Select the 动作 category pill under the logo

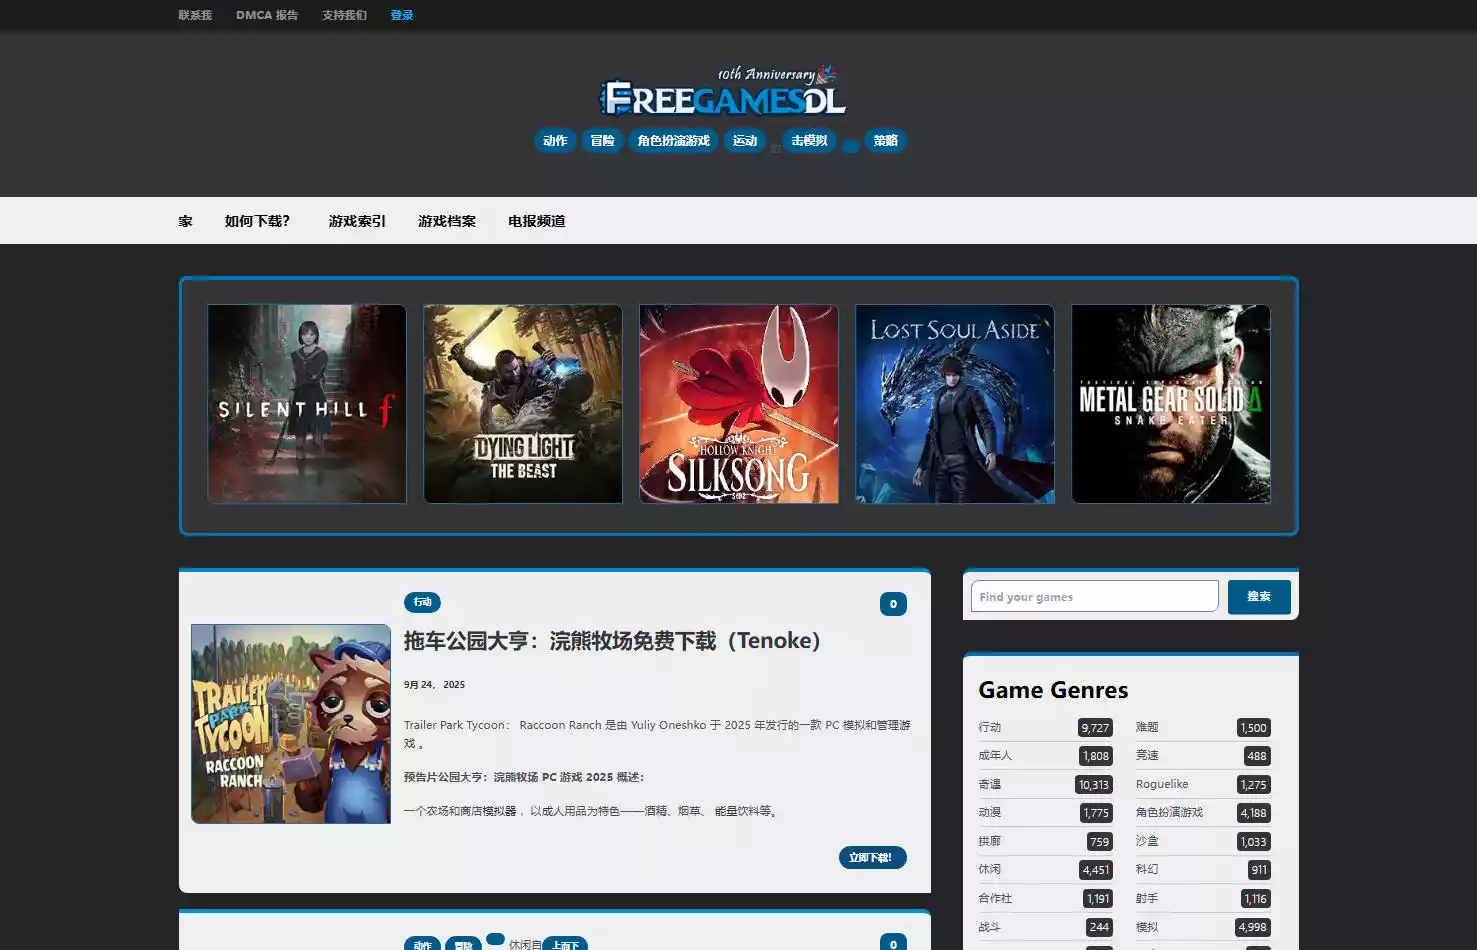click(555, 141)
